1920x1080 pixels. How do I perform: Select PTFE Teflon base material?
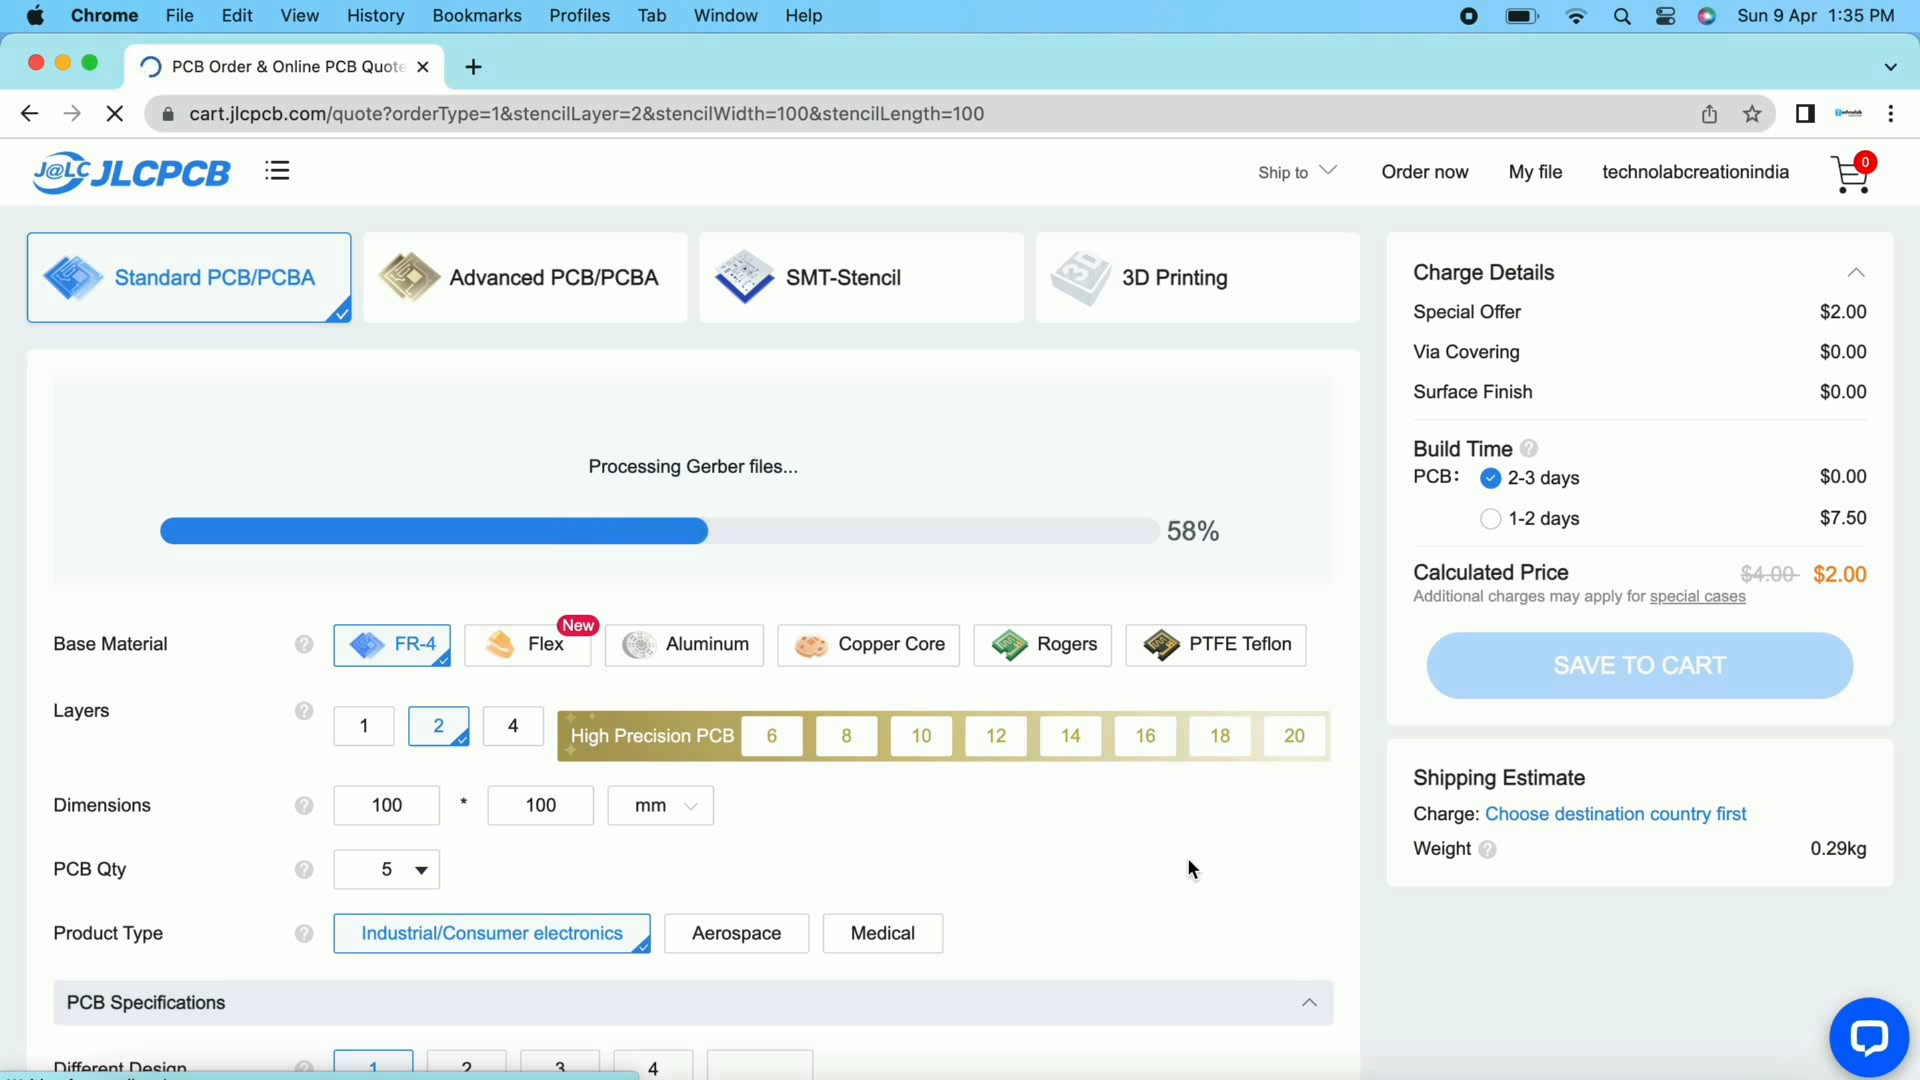(1215, 645)
